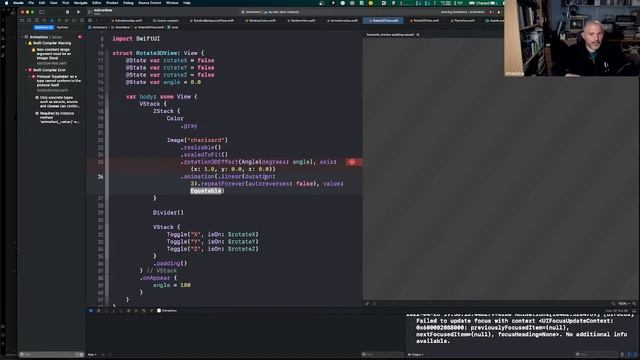Toggle the navigator sidebar
The image size is (640, 360).
click(x=42, y=12)
